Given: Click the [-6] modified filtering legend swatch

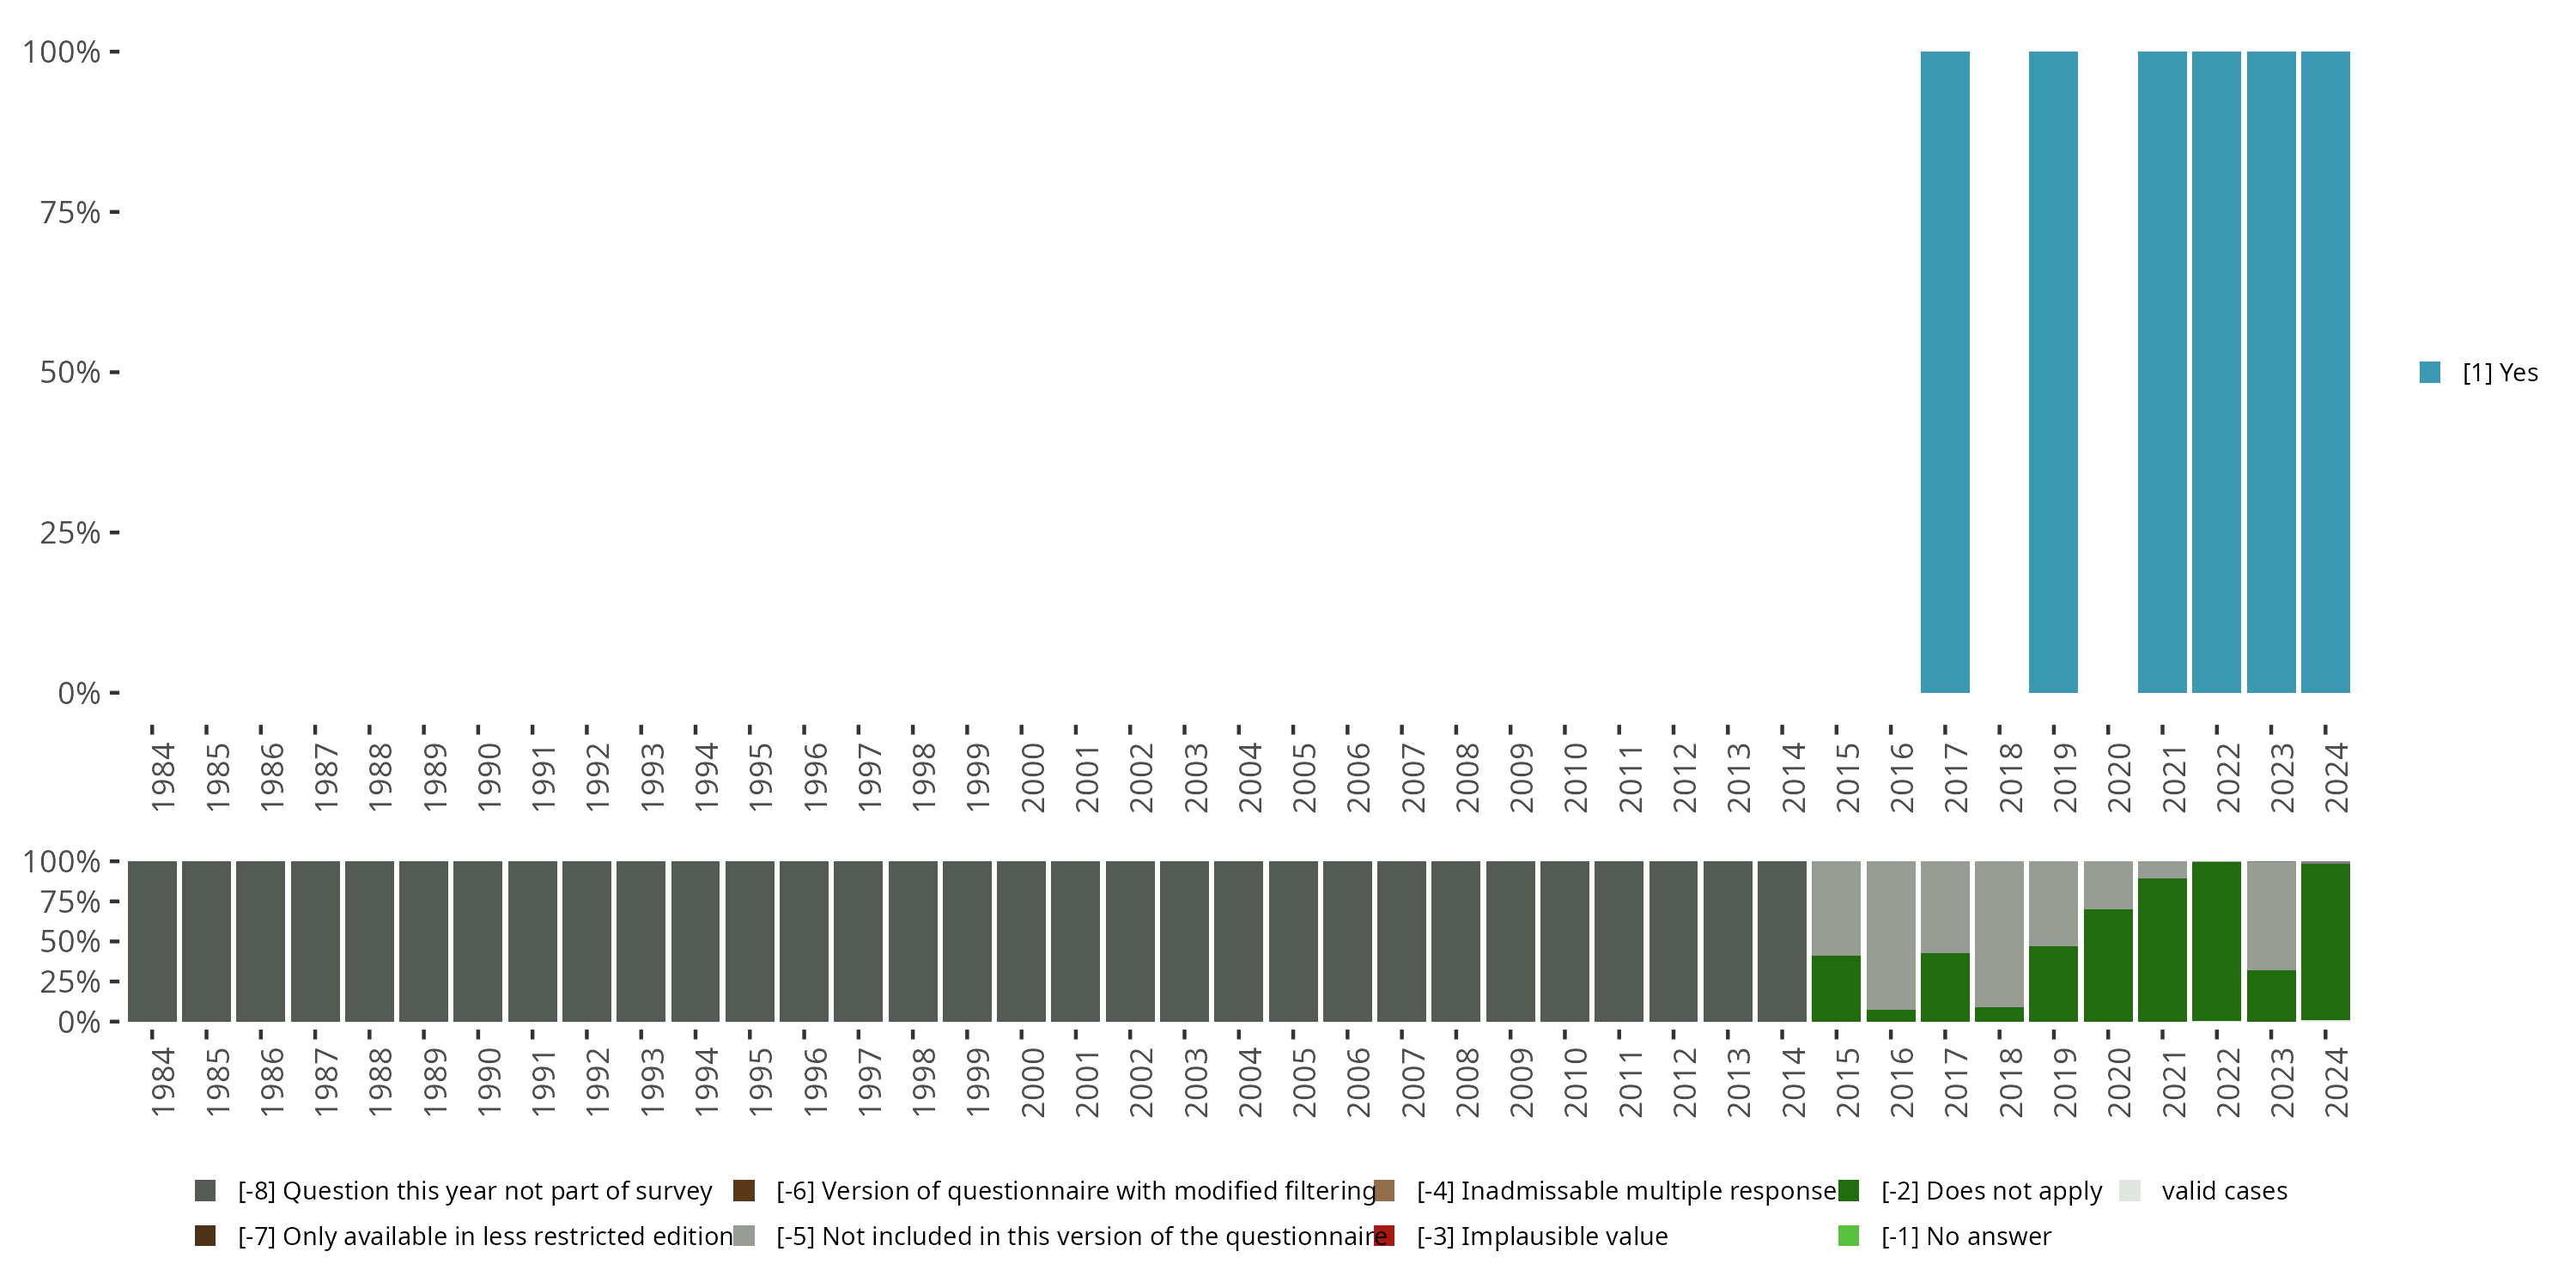Looking at the screenshot, I should point(743,1190).
